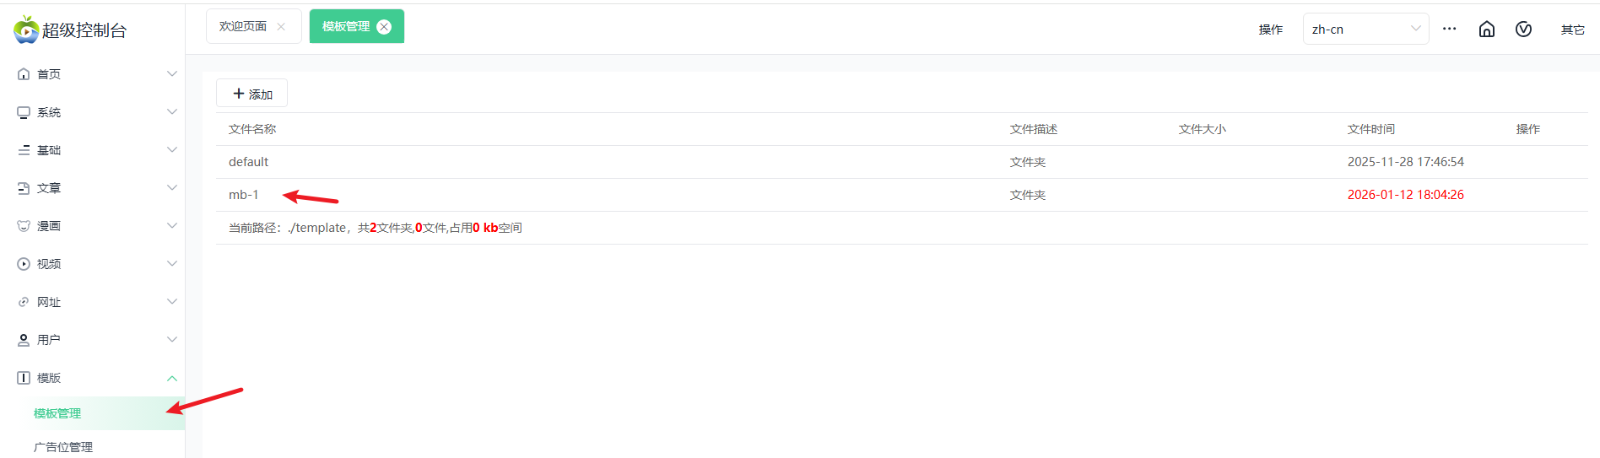Click the 用户 person icon in sidebar
The height and width of the screenshot is (458, 1600).
pyautogui.click(x=24, y=340)
